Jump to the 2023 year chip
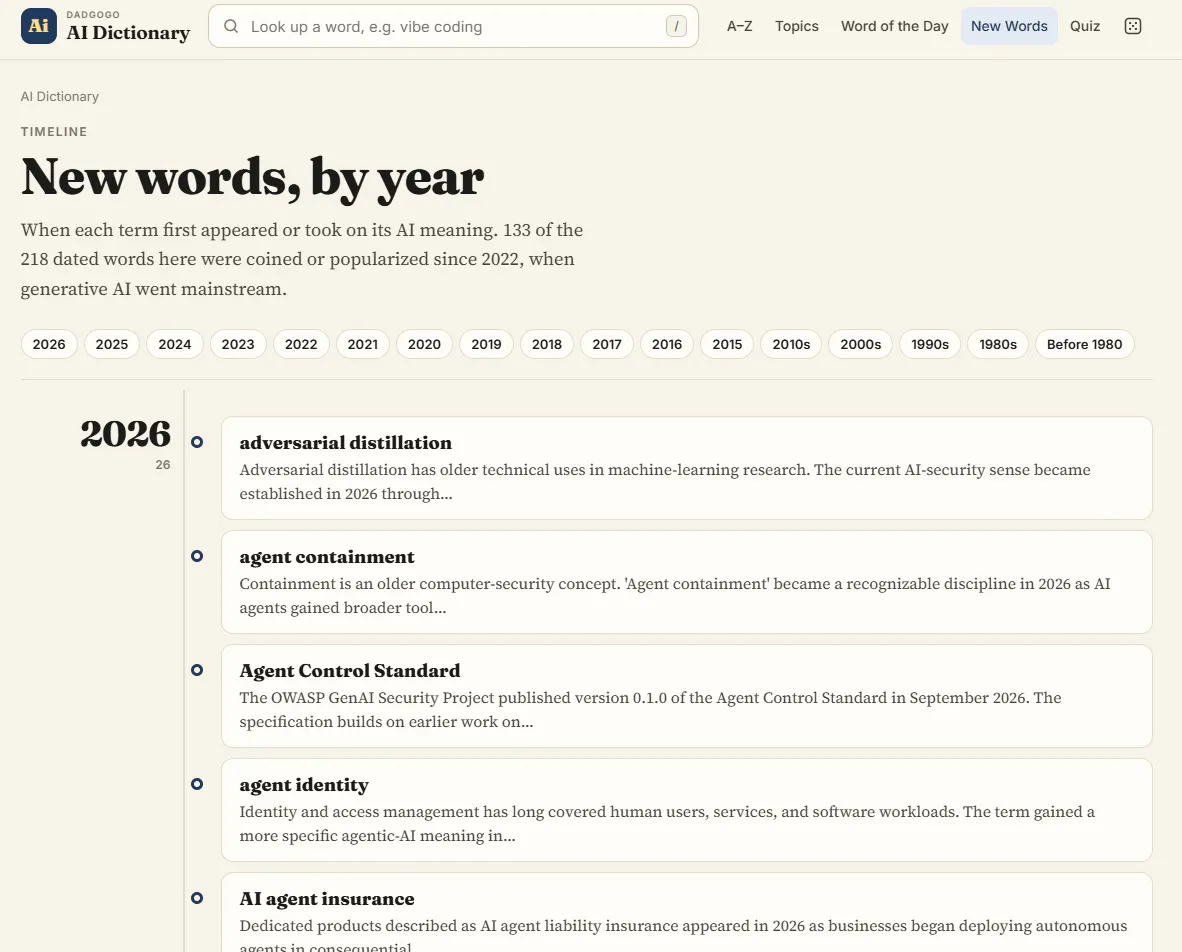This screenshot has height=952, width=1182. coord(238,344)
